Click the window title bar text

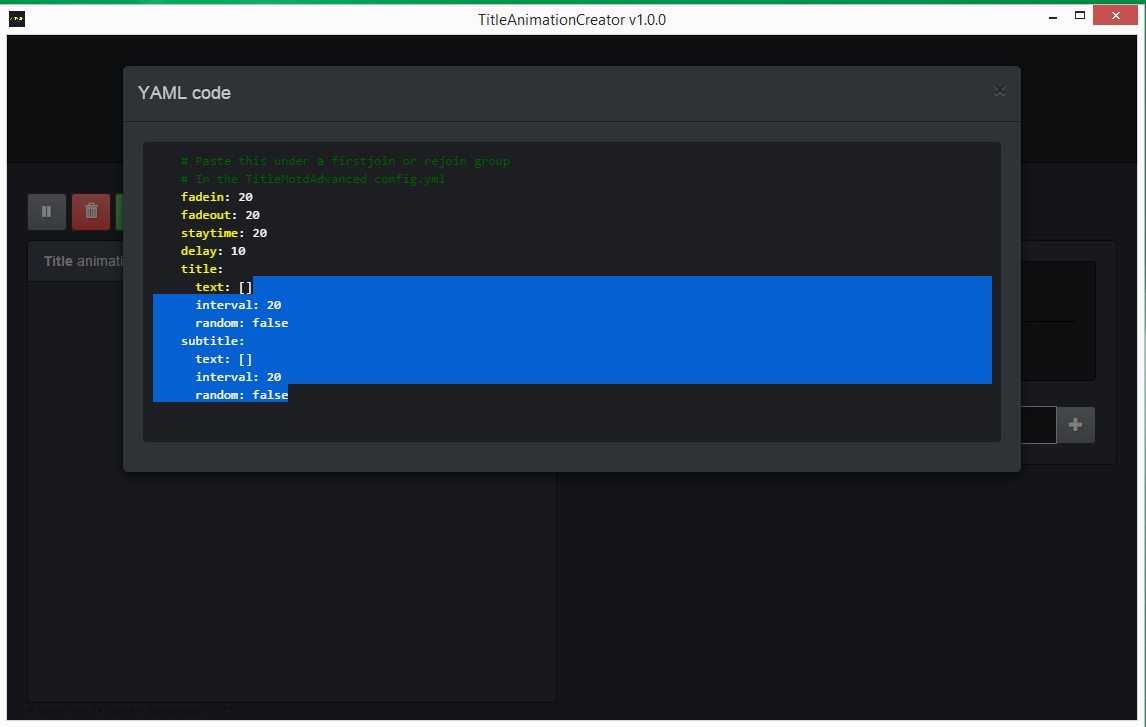coord(572,19)
